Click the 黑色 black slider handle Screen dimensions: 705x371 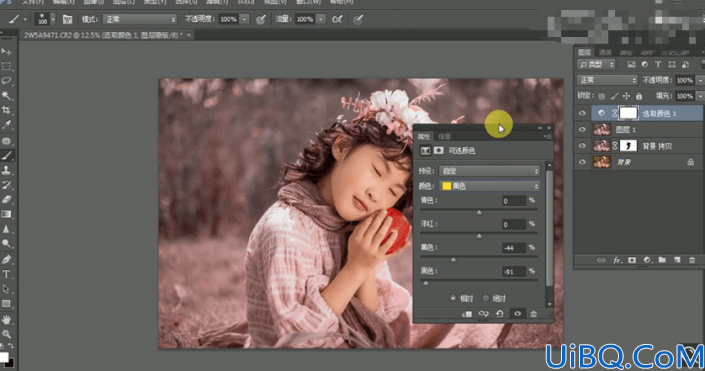tap(426, 283)
